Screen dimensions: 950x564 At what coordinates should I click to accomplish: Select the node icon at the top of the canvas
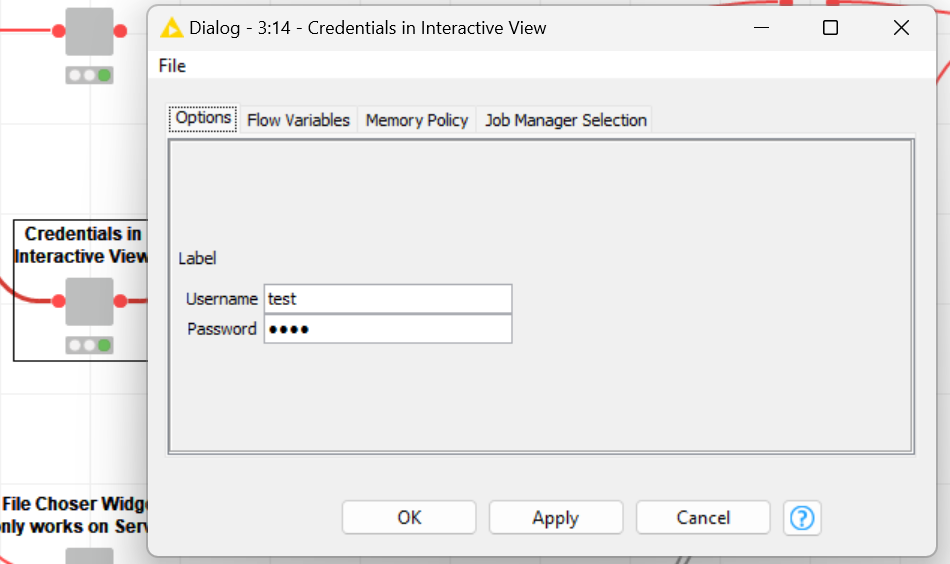90,31
